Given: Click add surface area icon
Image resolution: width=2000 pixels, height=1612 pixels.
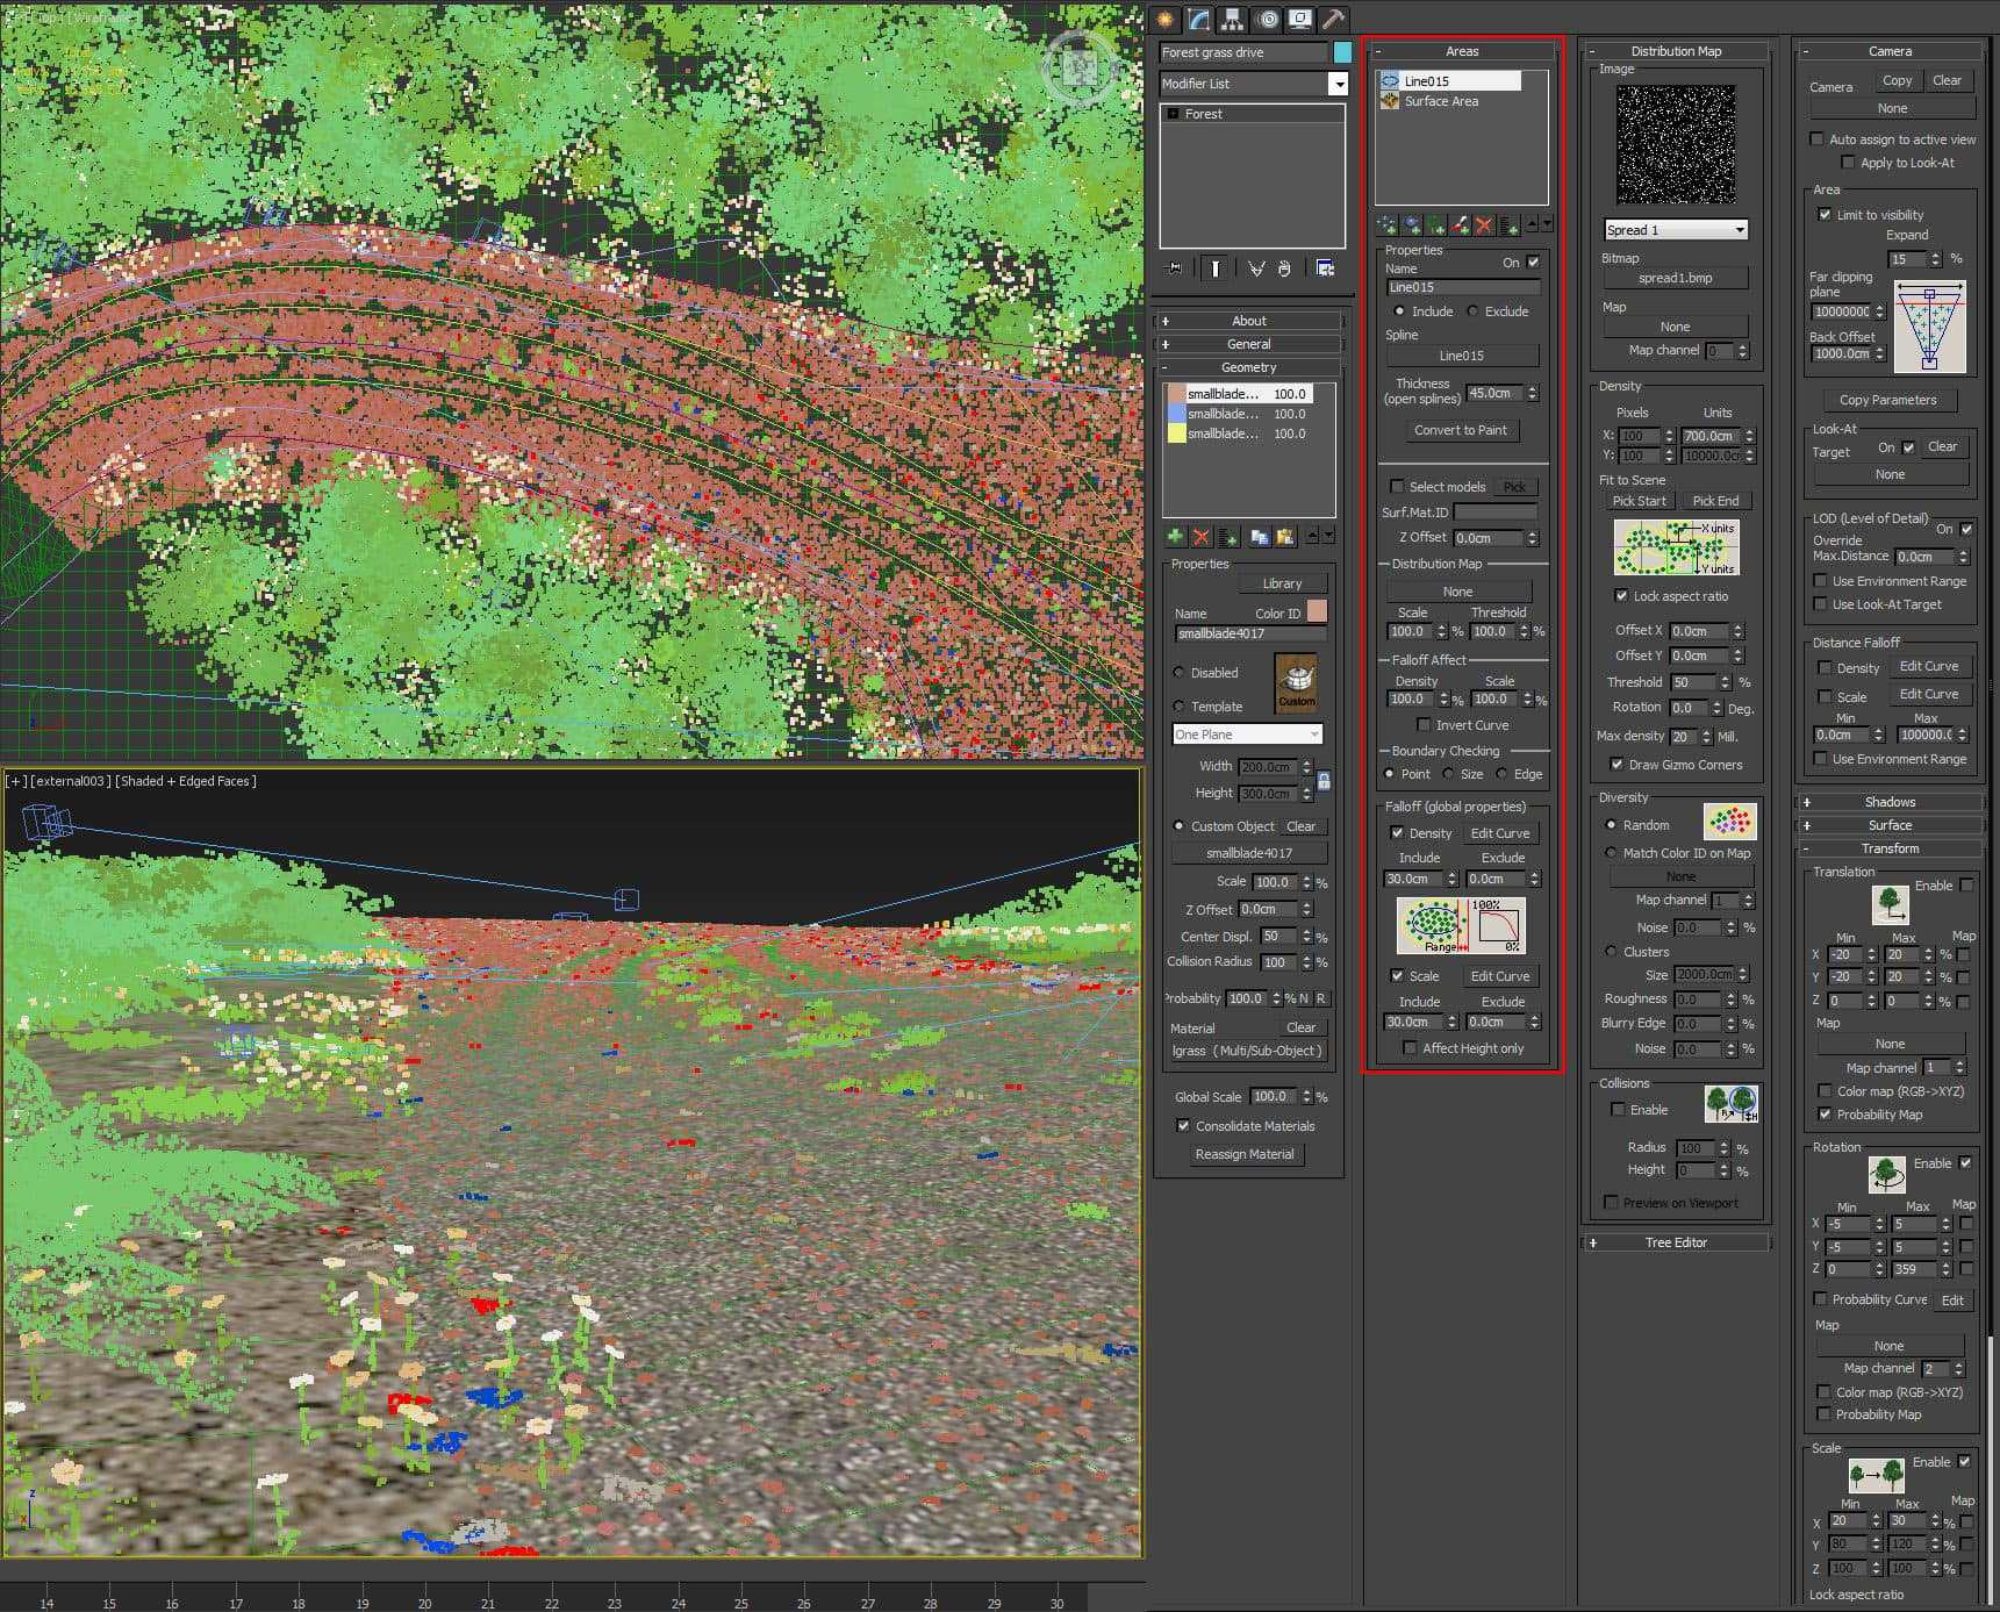Looking at the screenshot, I should (x=1436, y=225).
